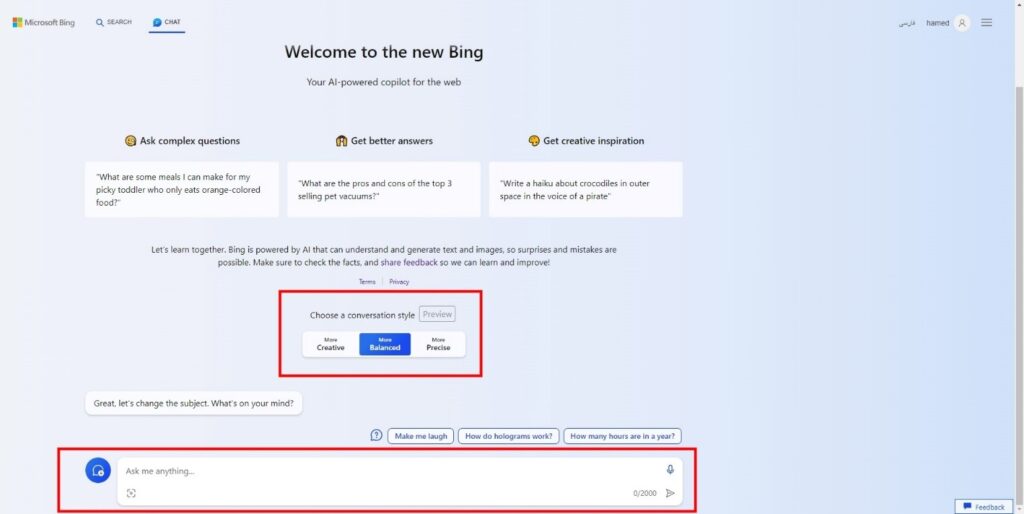
Task: Click the send arrow icon
Action: tap(670, 493)
